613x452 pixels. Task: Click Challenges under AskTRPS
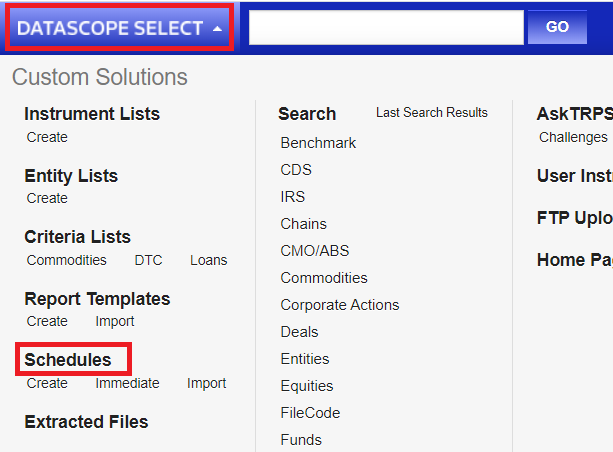[x=573, y=137]
